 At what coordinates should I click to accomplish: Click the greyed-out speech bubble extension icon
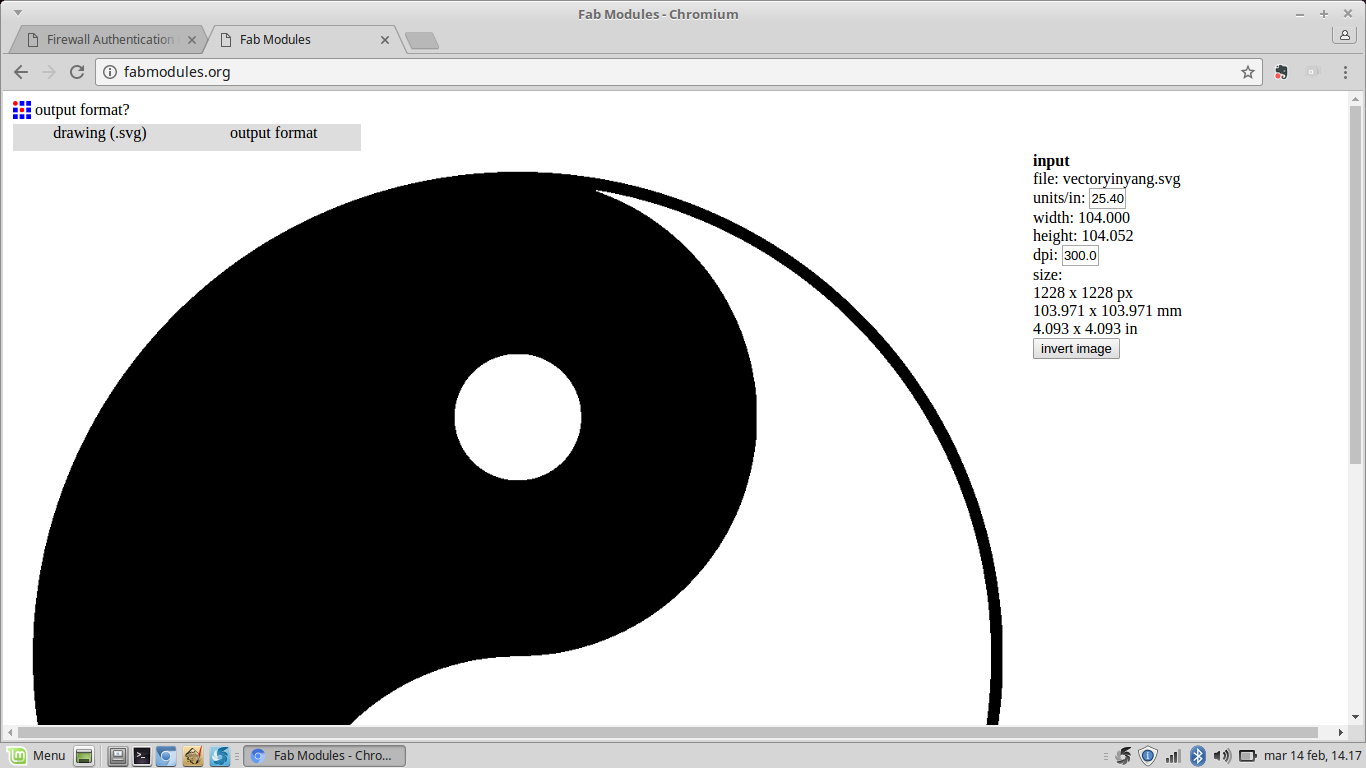1313,72
